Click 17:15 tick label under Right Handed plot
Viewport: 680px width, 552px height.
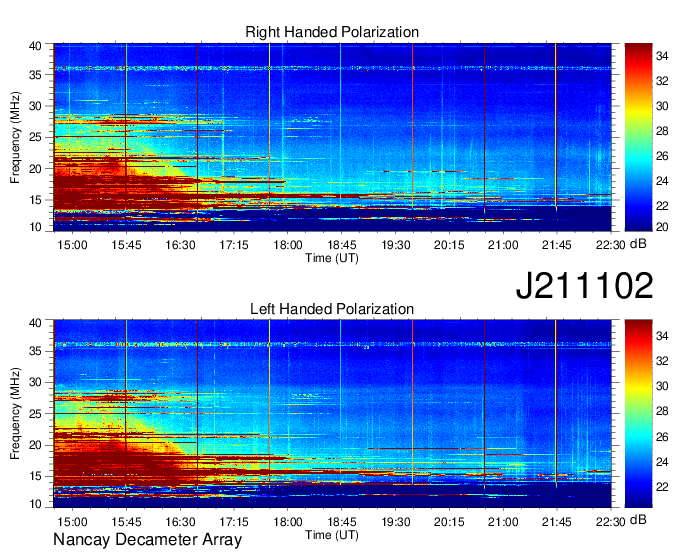coord(234,245)
